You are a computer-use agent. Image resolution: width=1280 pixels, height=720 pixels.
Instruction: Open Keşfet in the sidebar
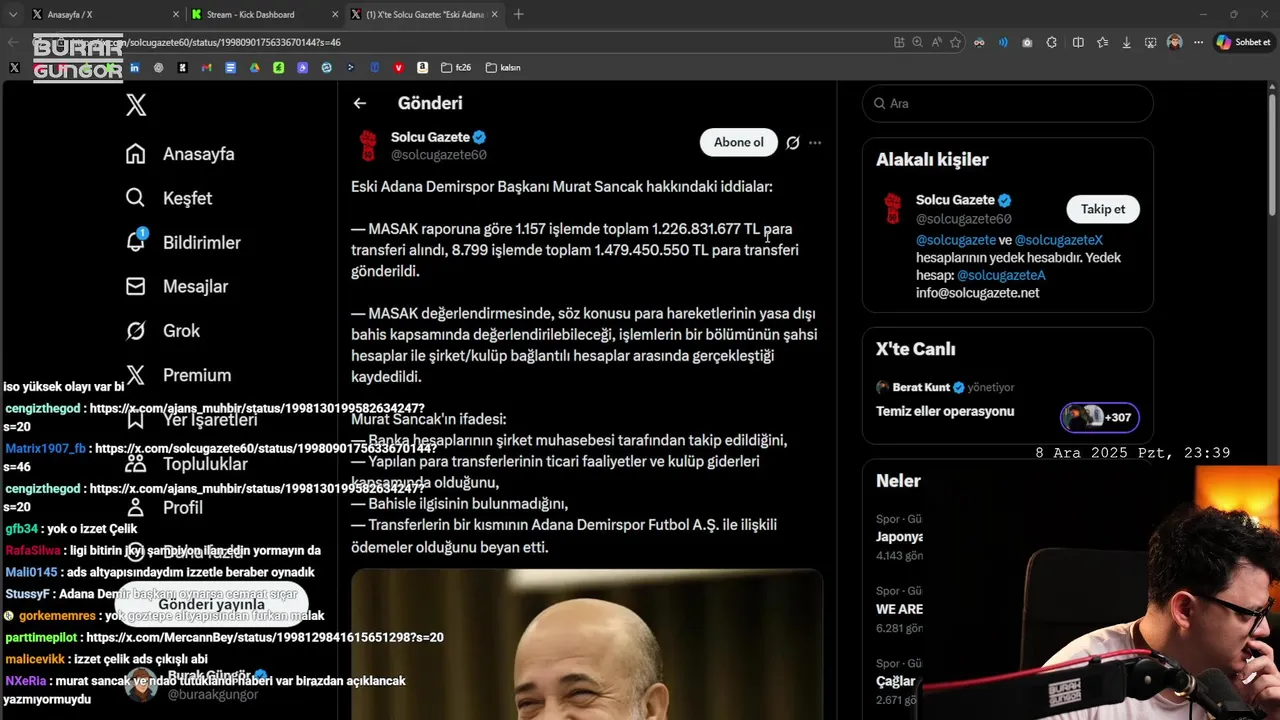pyautogui.click(x=169, y=198)
